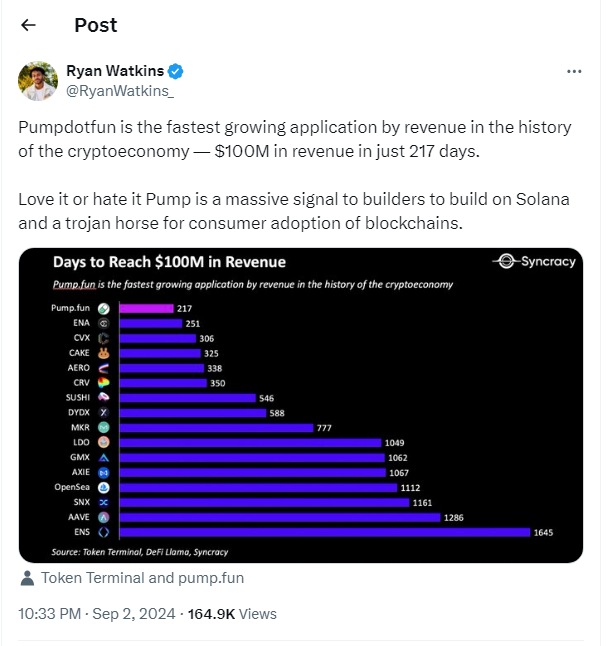Click the 10:33 PM · Sep 2, 2024 timestamp

pyautogui.click(x=93, y=613)
